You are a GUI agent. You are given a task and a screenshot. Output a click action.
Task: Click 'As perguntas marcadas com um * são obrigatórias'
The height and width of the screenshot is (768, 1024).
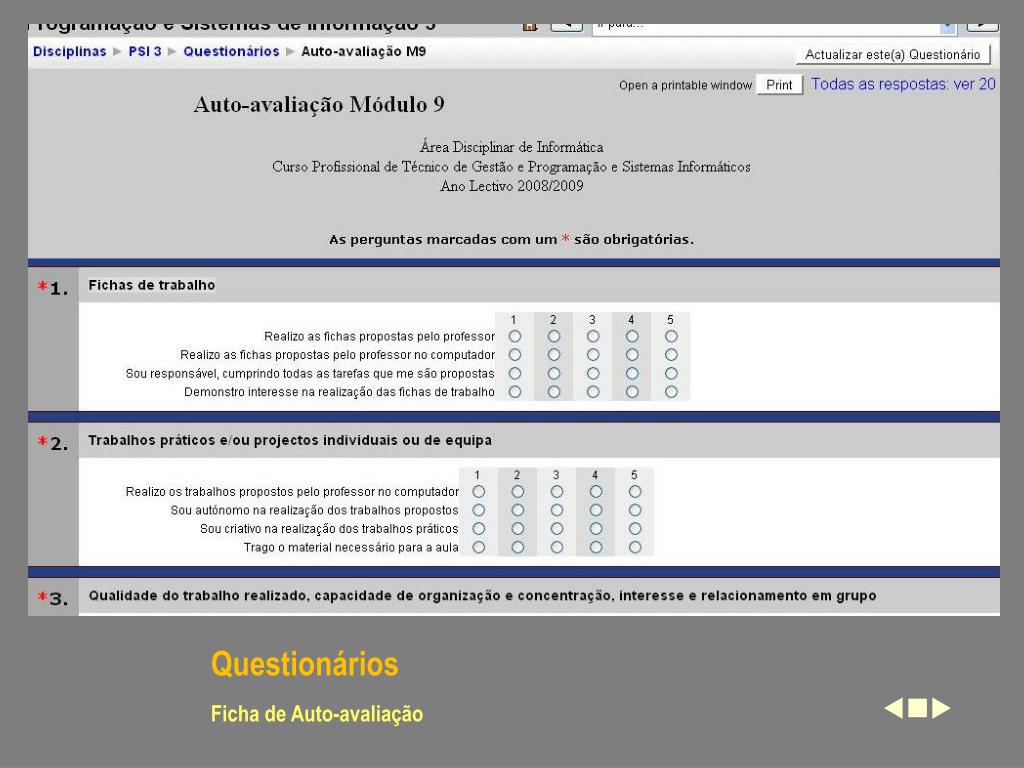[x=511, y=240]
